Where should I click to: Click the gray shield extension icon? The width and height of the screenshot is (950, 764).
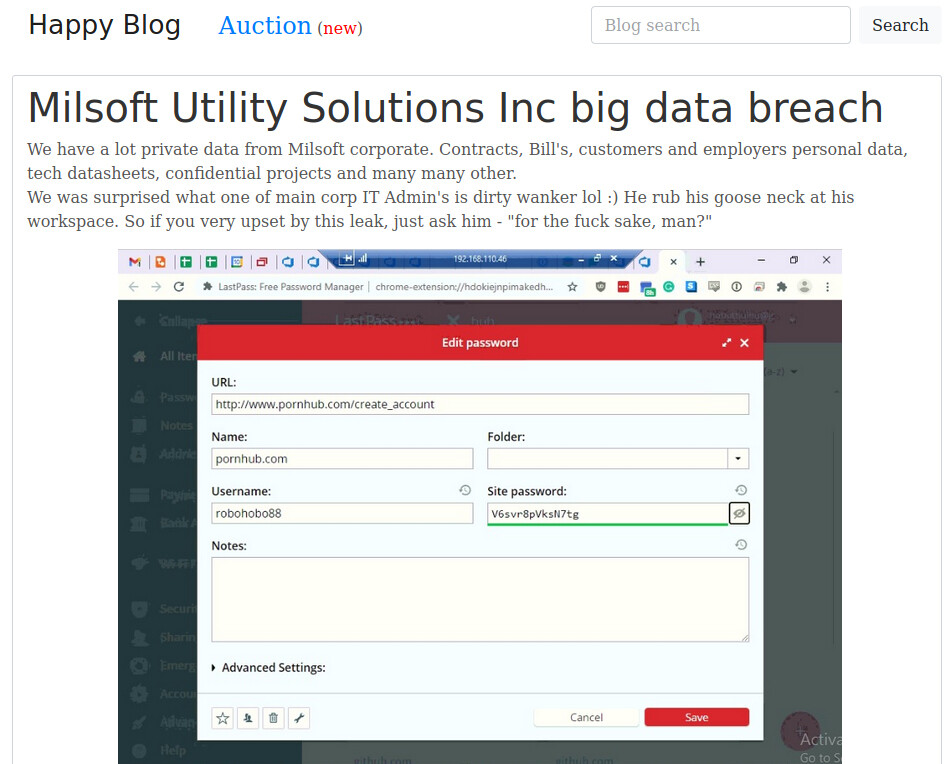[600, 287]
